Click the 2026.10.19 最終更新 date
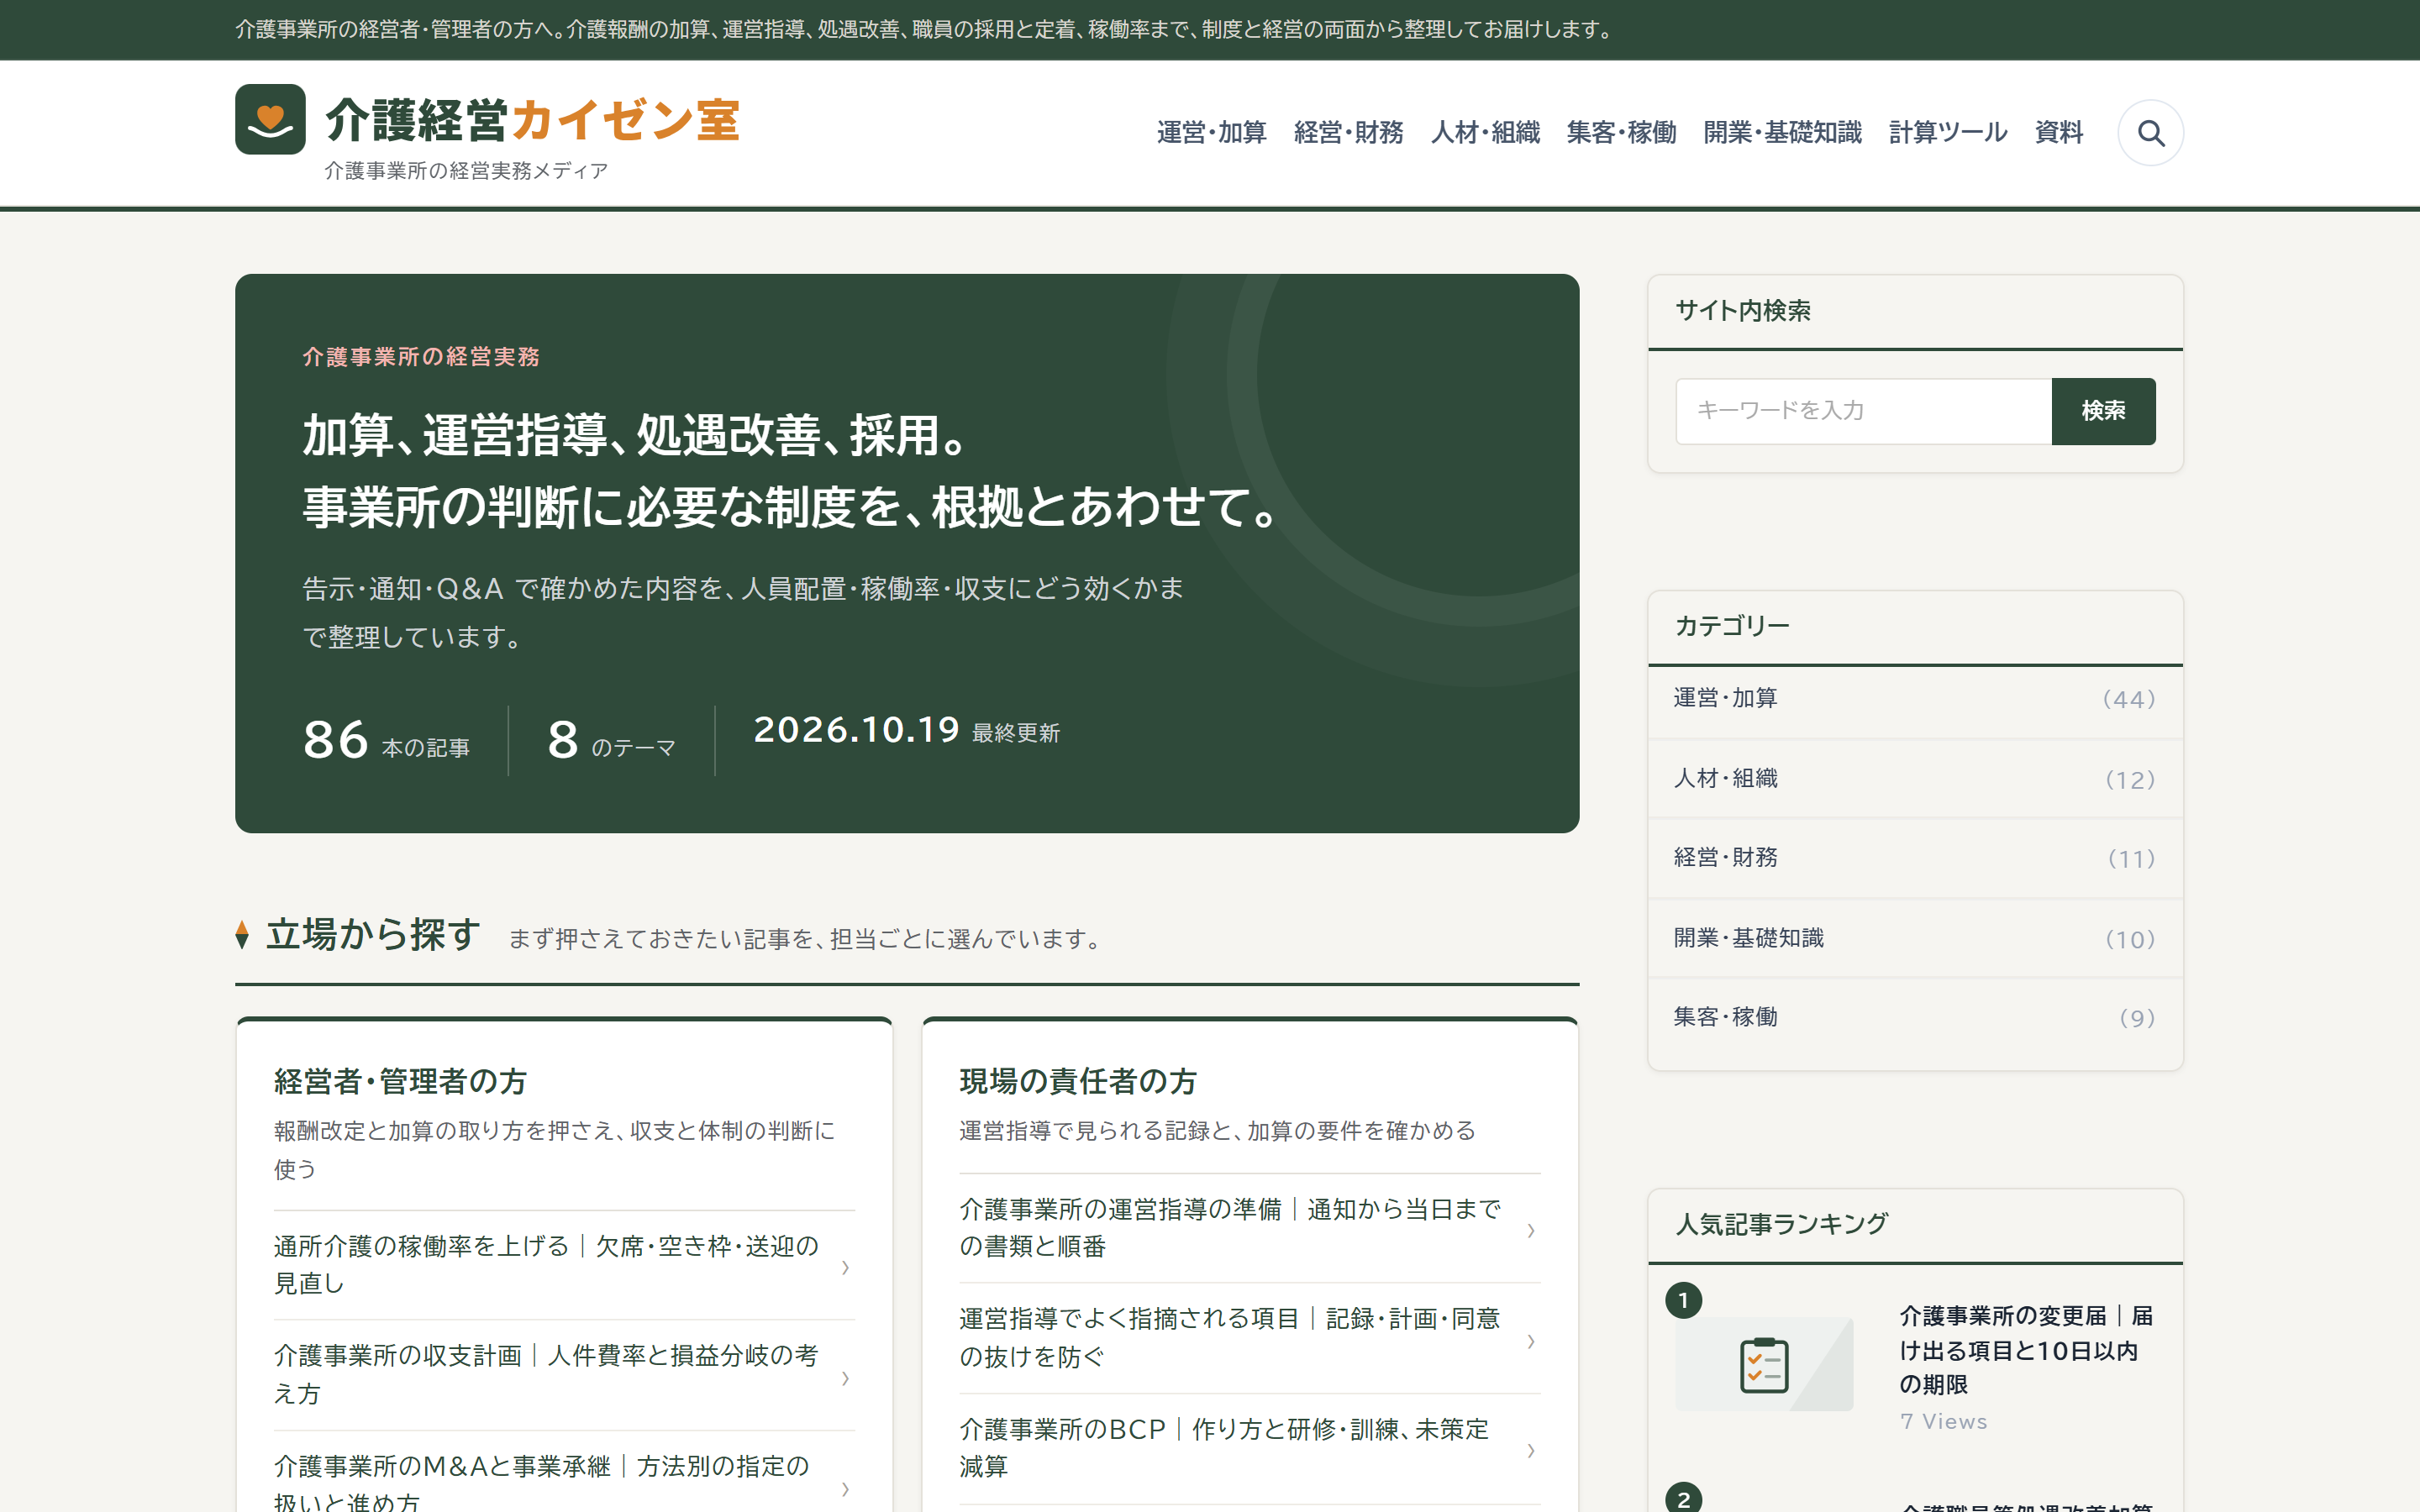2420x1512 pixels. pyautogui.click(x=906, y=731)
